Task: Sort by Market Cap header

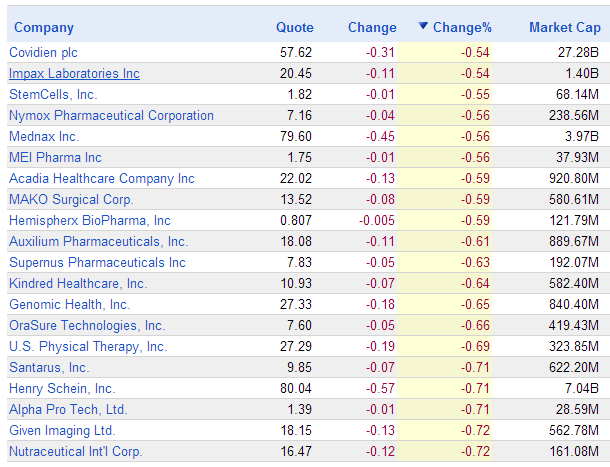Action: [565, 28]
